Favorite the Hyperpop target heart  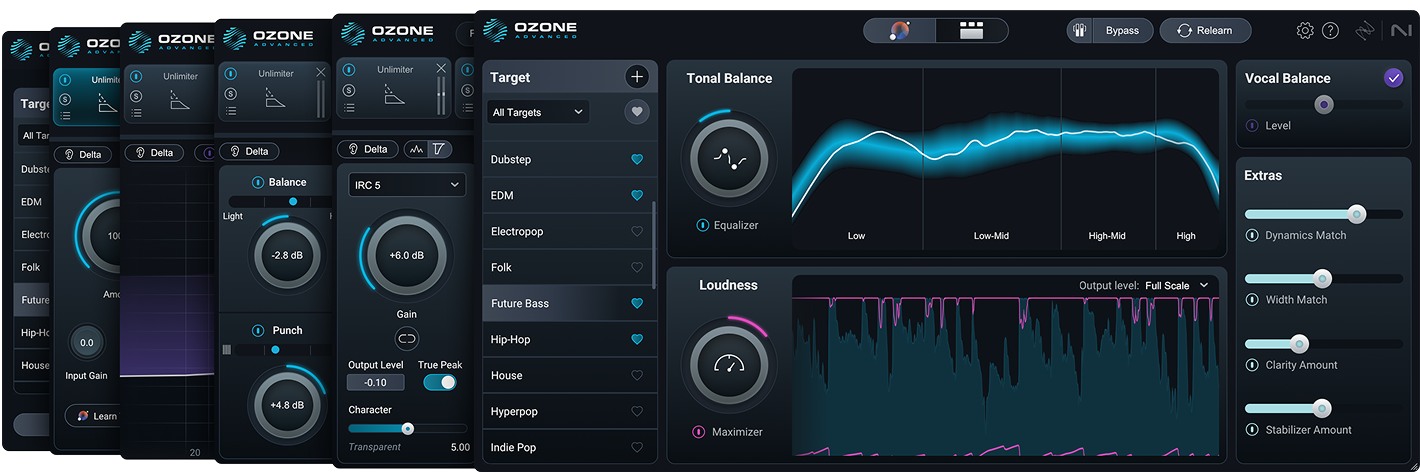tap(637, 411)
